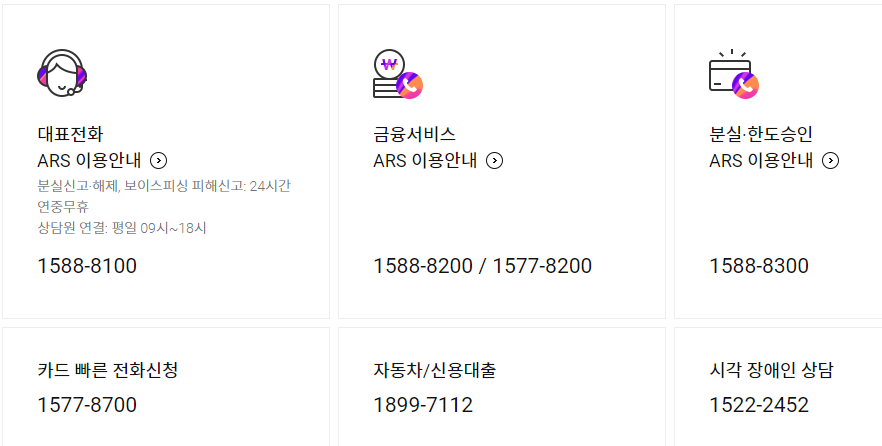Click 시각 장애인 상담 number 1522-2452
This screenshot has width=882, height=446.
[x=759, y=405]
